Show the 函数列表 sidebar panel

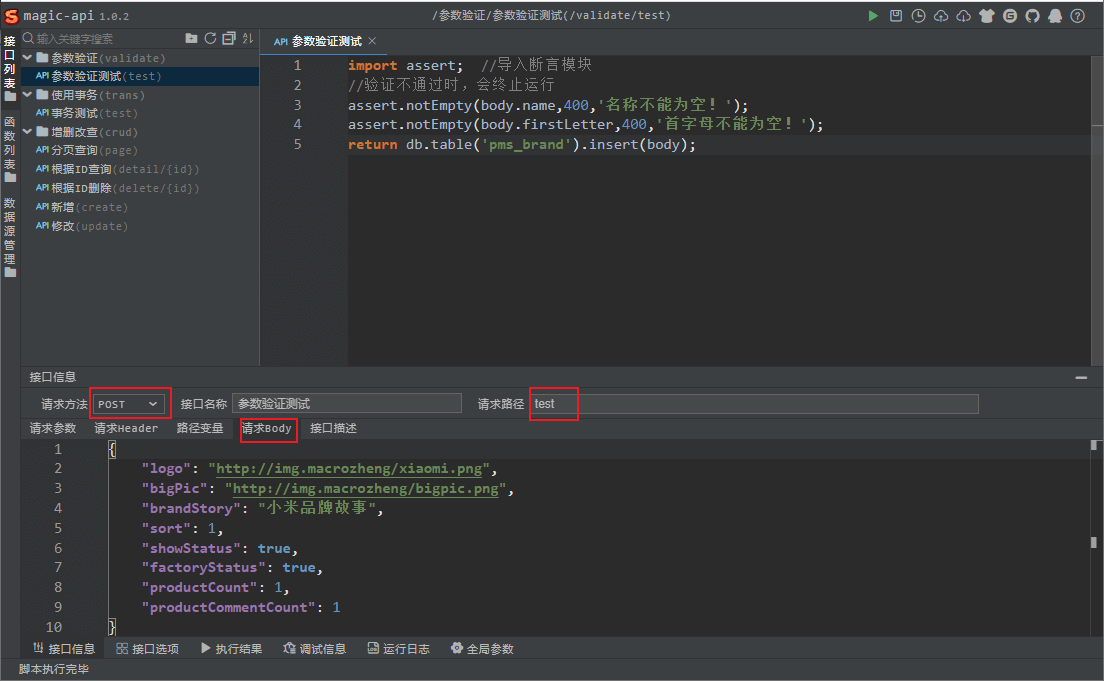pos(10,149)
